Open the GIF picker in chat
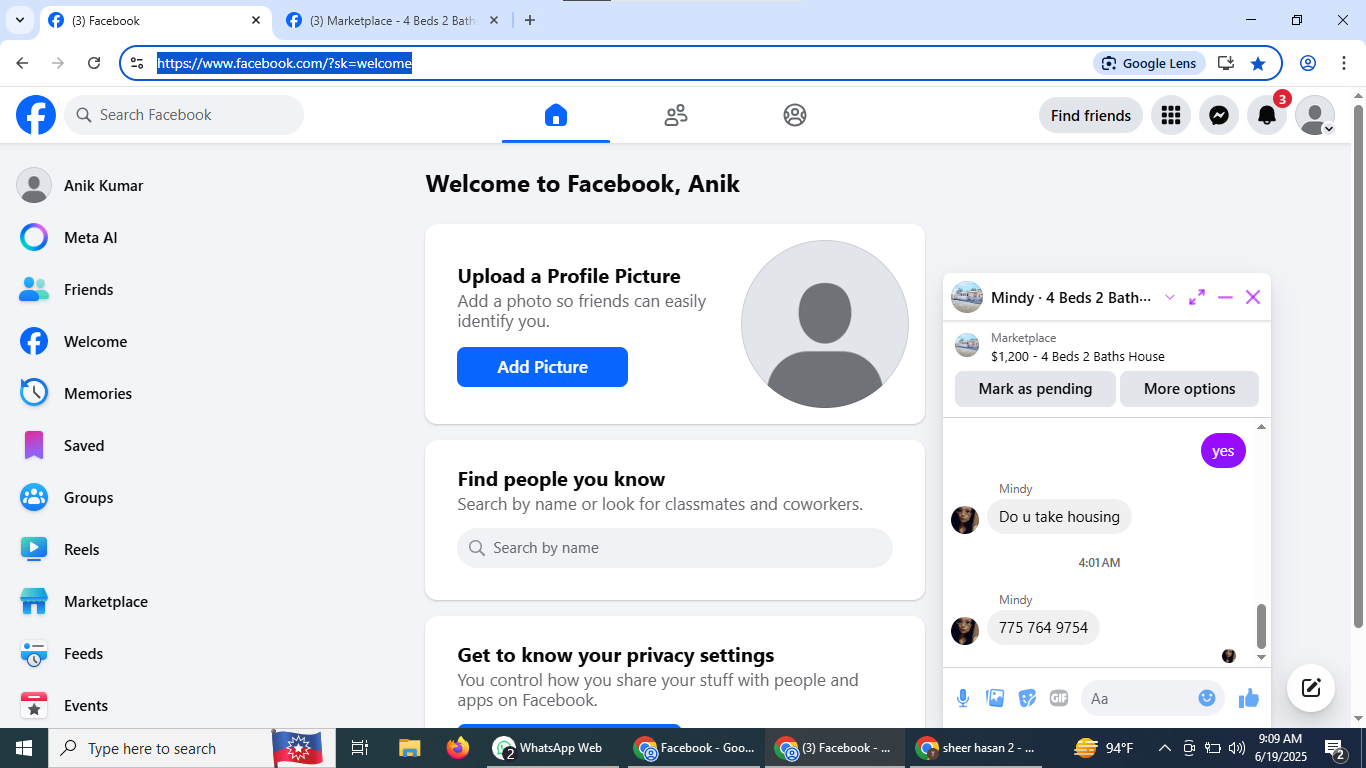Screen dimensions: 1366x768 coord(1059,698)
